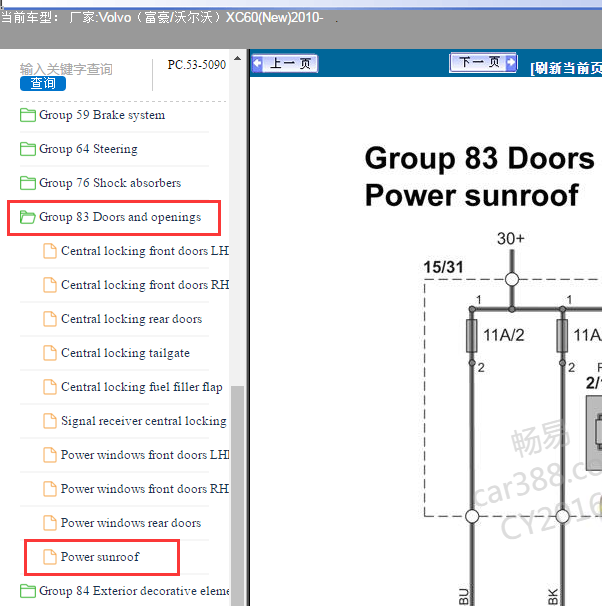The image size is (602, 606).
Task: Expand Group 59 Brake system
Action: point(102,115)
